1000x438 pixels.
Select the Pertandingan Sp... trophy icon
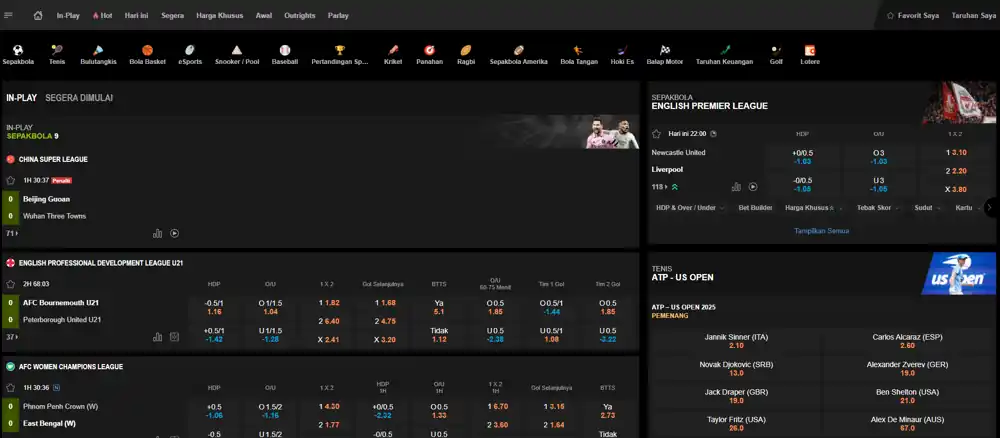pos(340,50)
